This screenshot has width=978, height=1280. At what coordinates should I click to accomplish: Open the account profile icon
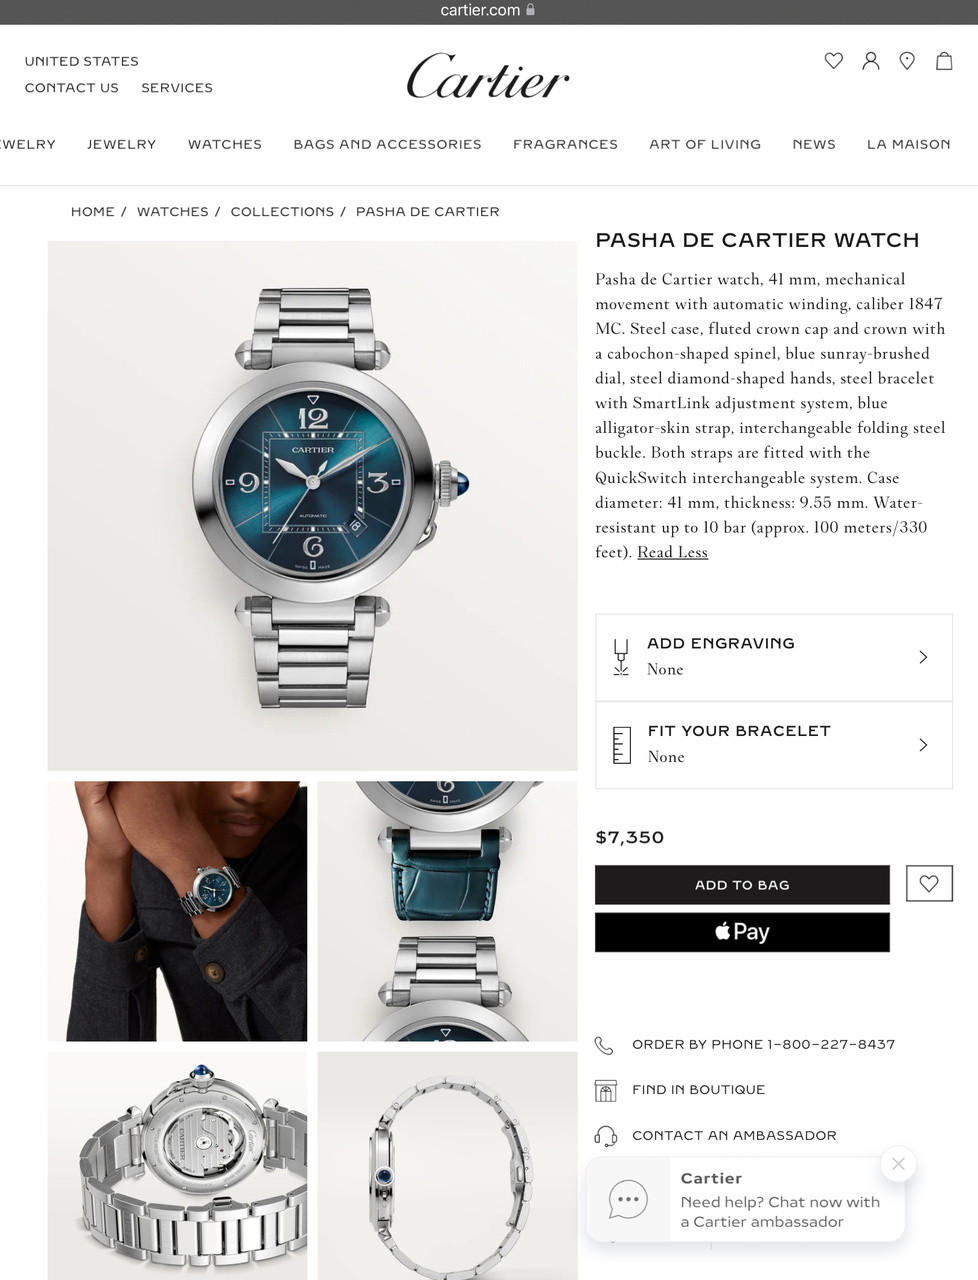[x=871, y=61]
